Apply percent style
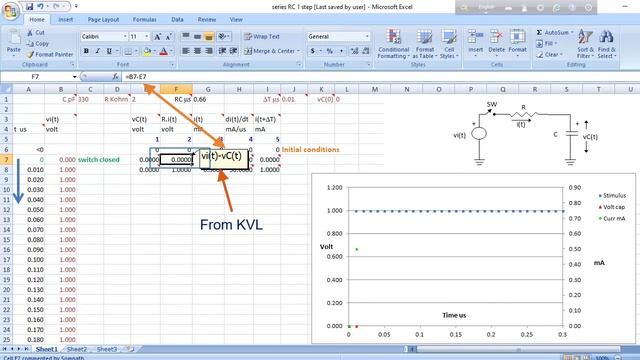Viewport: 640px width, 360px height. tap(329, 51)
